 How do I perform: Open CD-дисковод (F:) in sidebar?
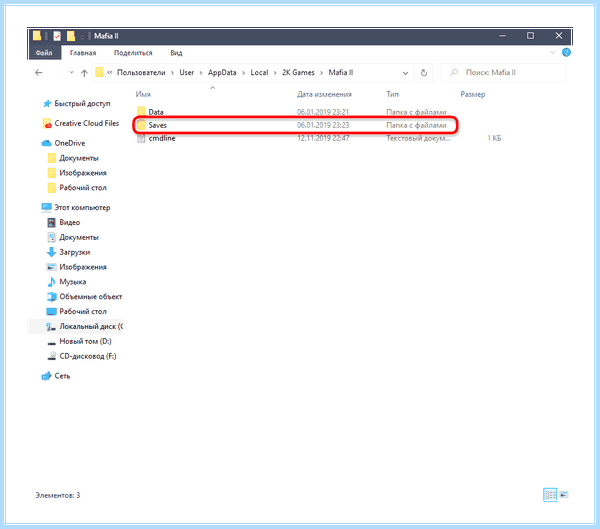[x=88, y=356]
